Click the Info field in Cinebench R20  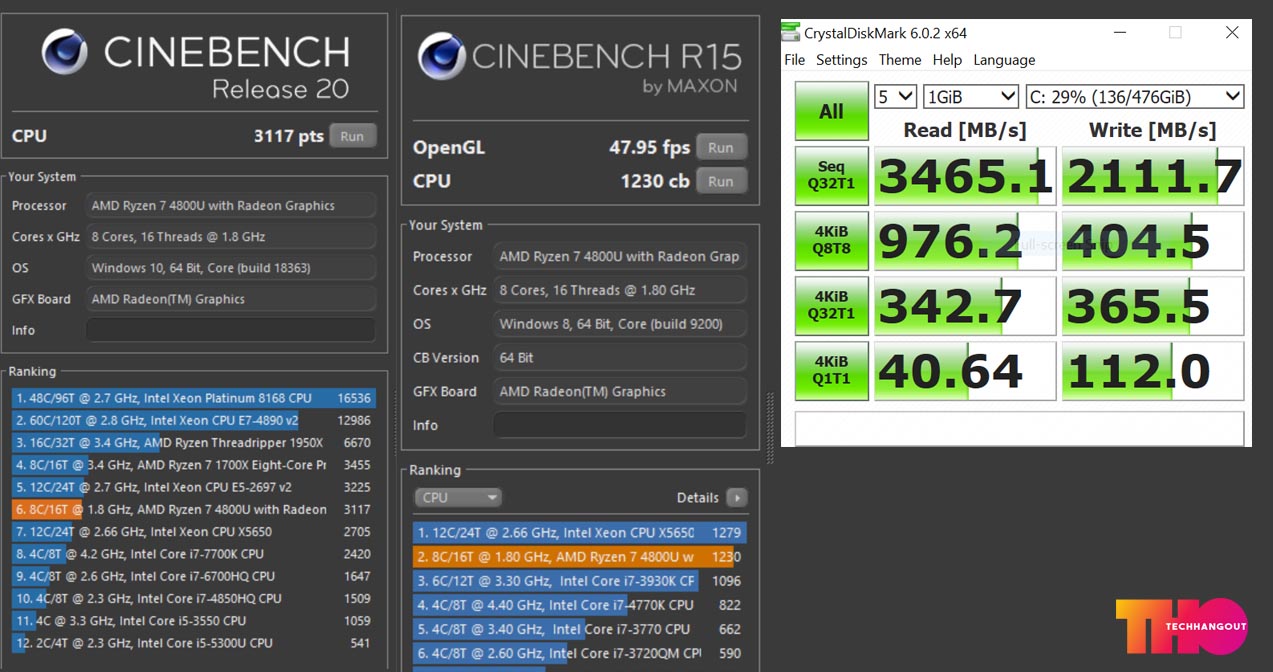[231, 330]
